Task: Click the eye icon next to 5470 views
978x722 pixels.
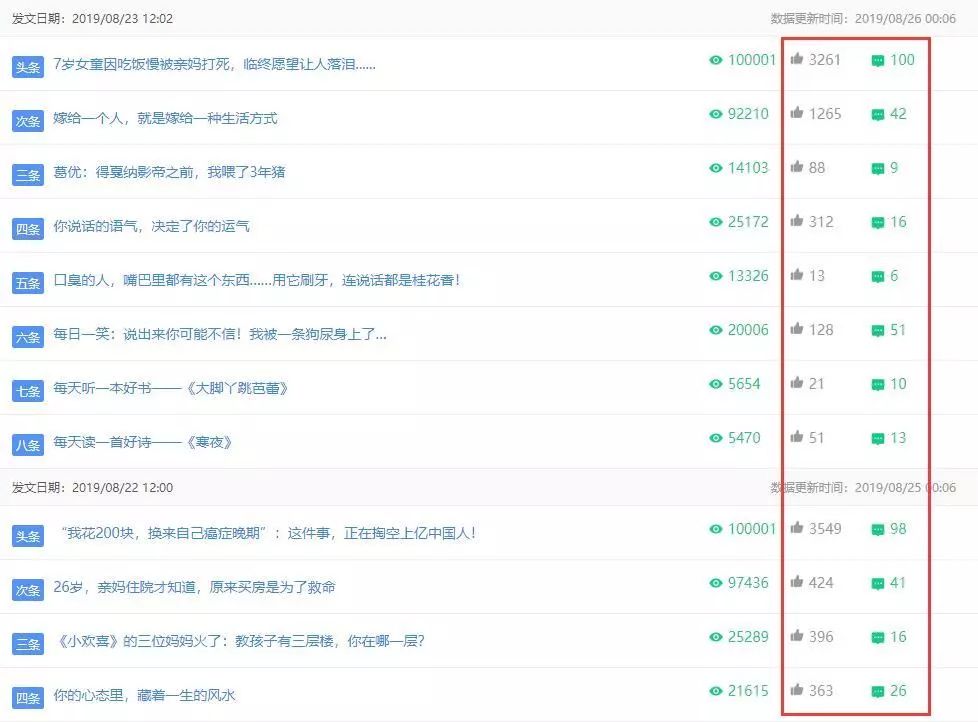Action: click(x=715, y=437)
